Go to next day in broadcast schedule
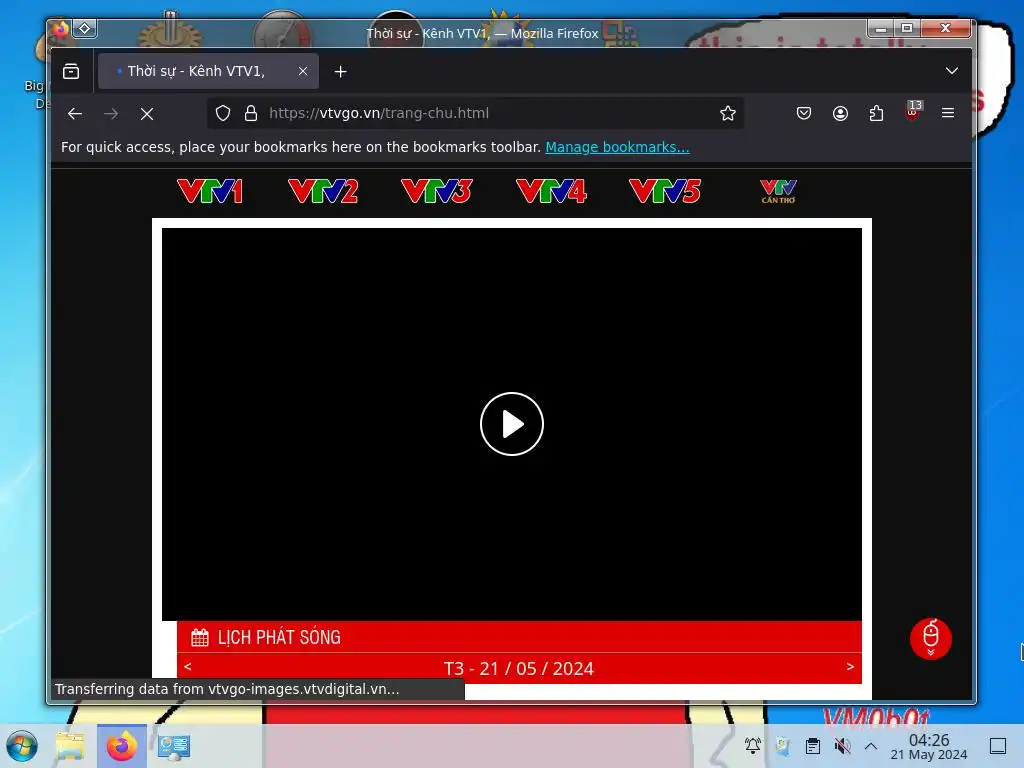The image size is (1024, 768). (850, 667)
